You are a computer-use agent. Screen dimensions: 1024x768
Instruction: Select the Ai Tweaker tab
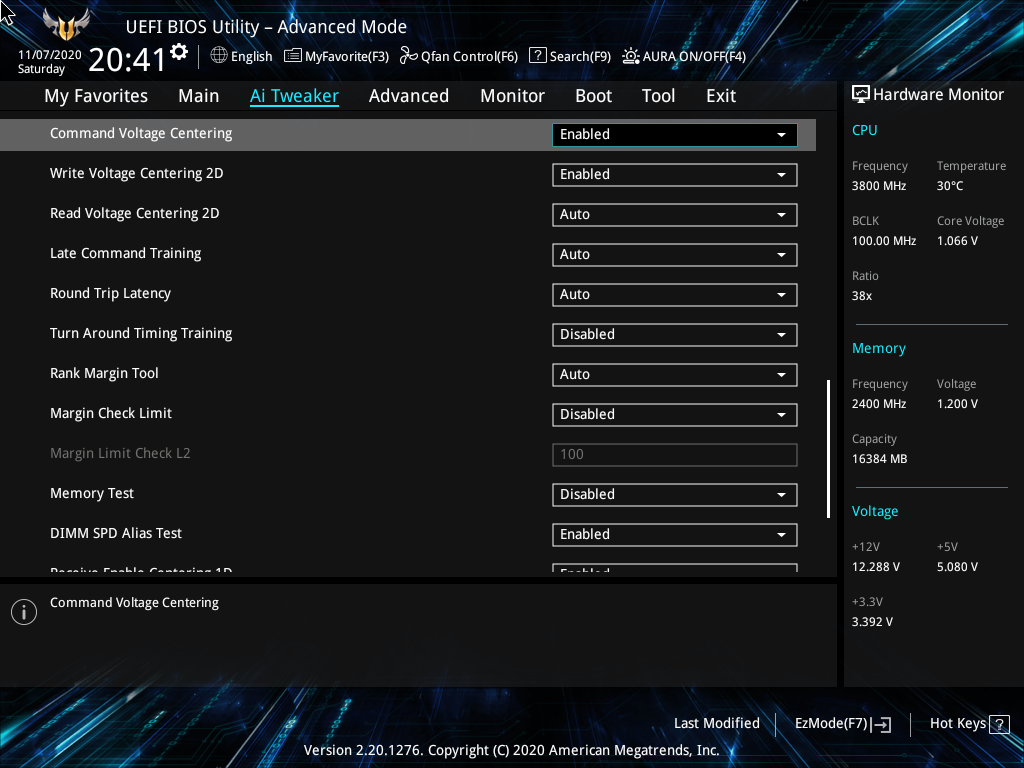pyautogui.click(x=294, y=96)
